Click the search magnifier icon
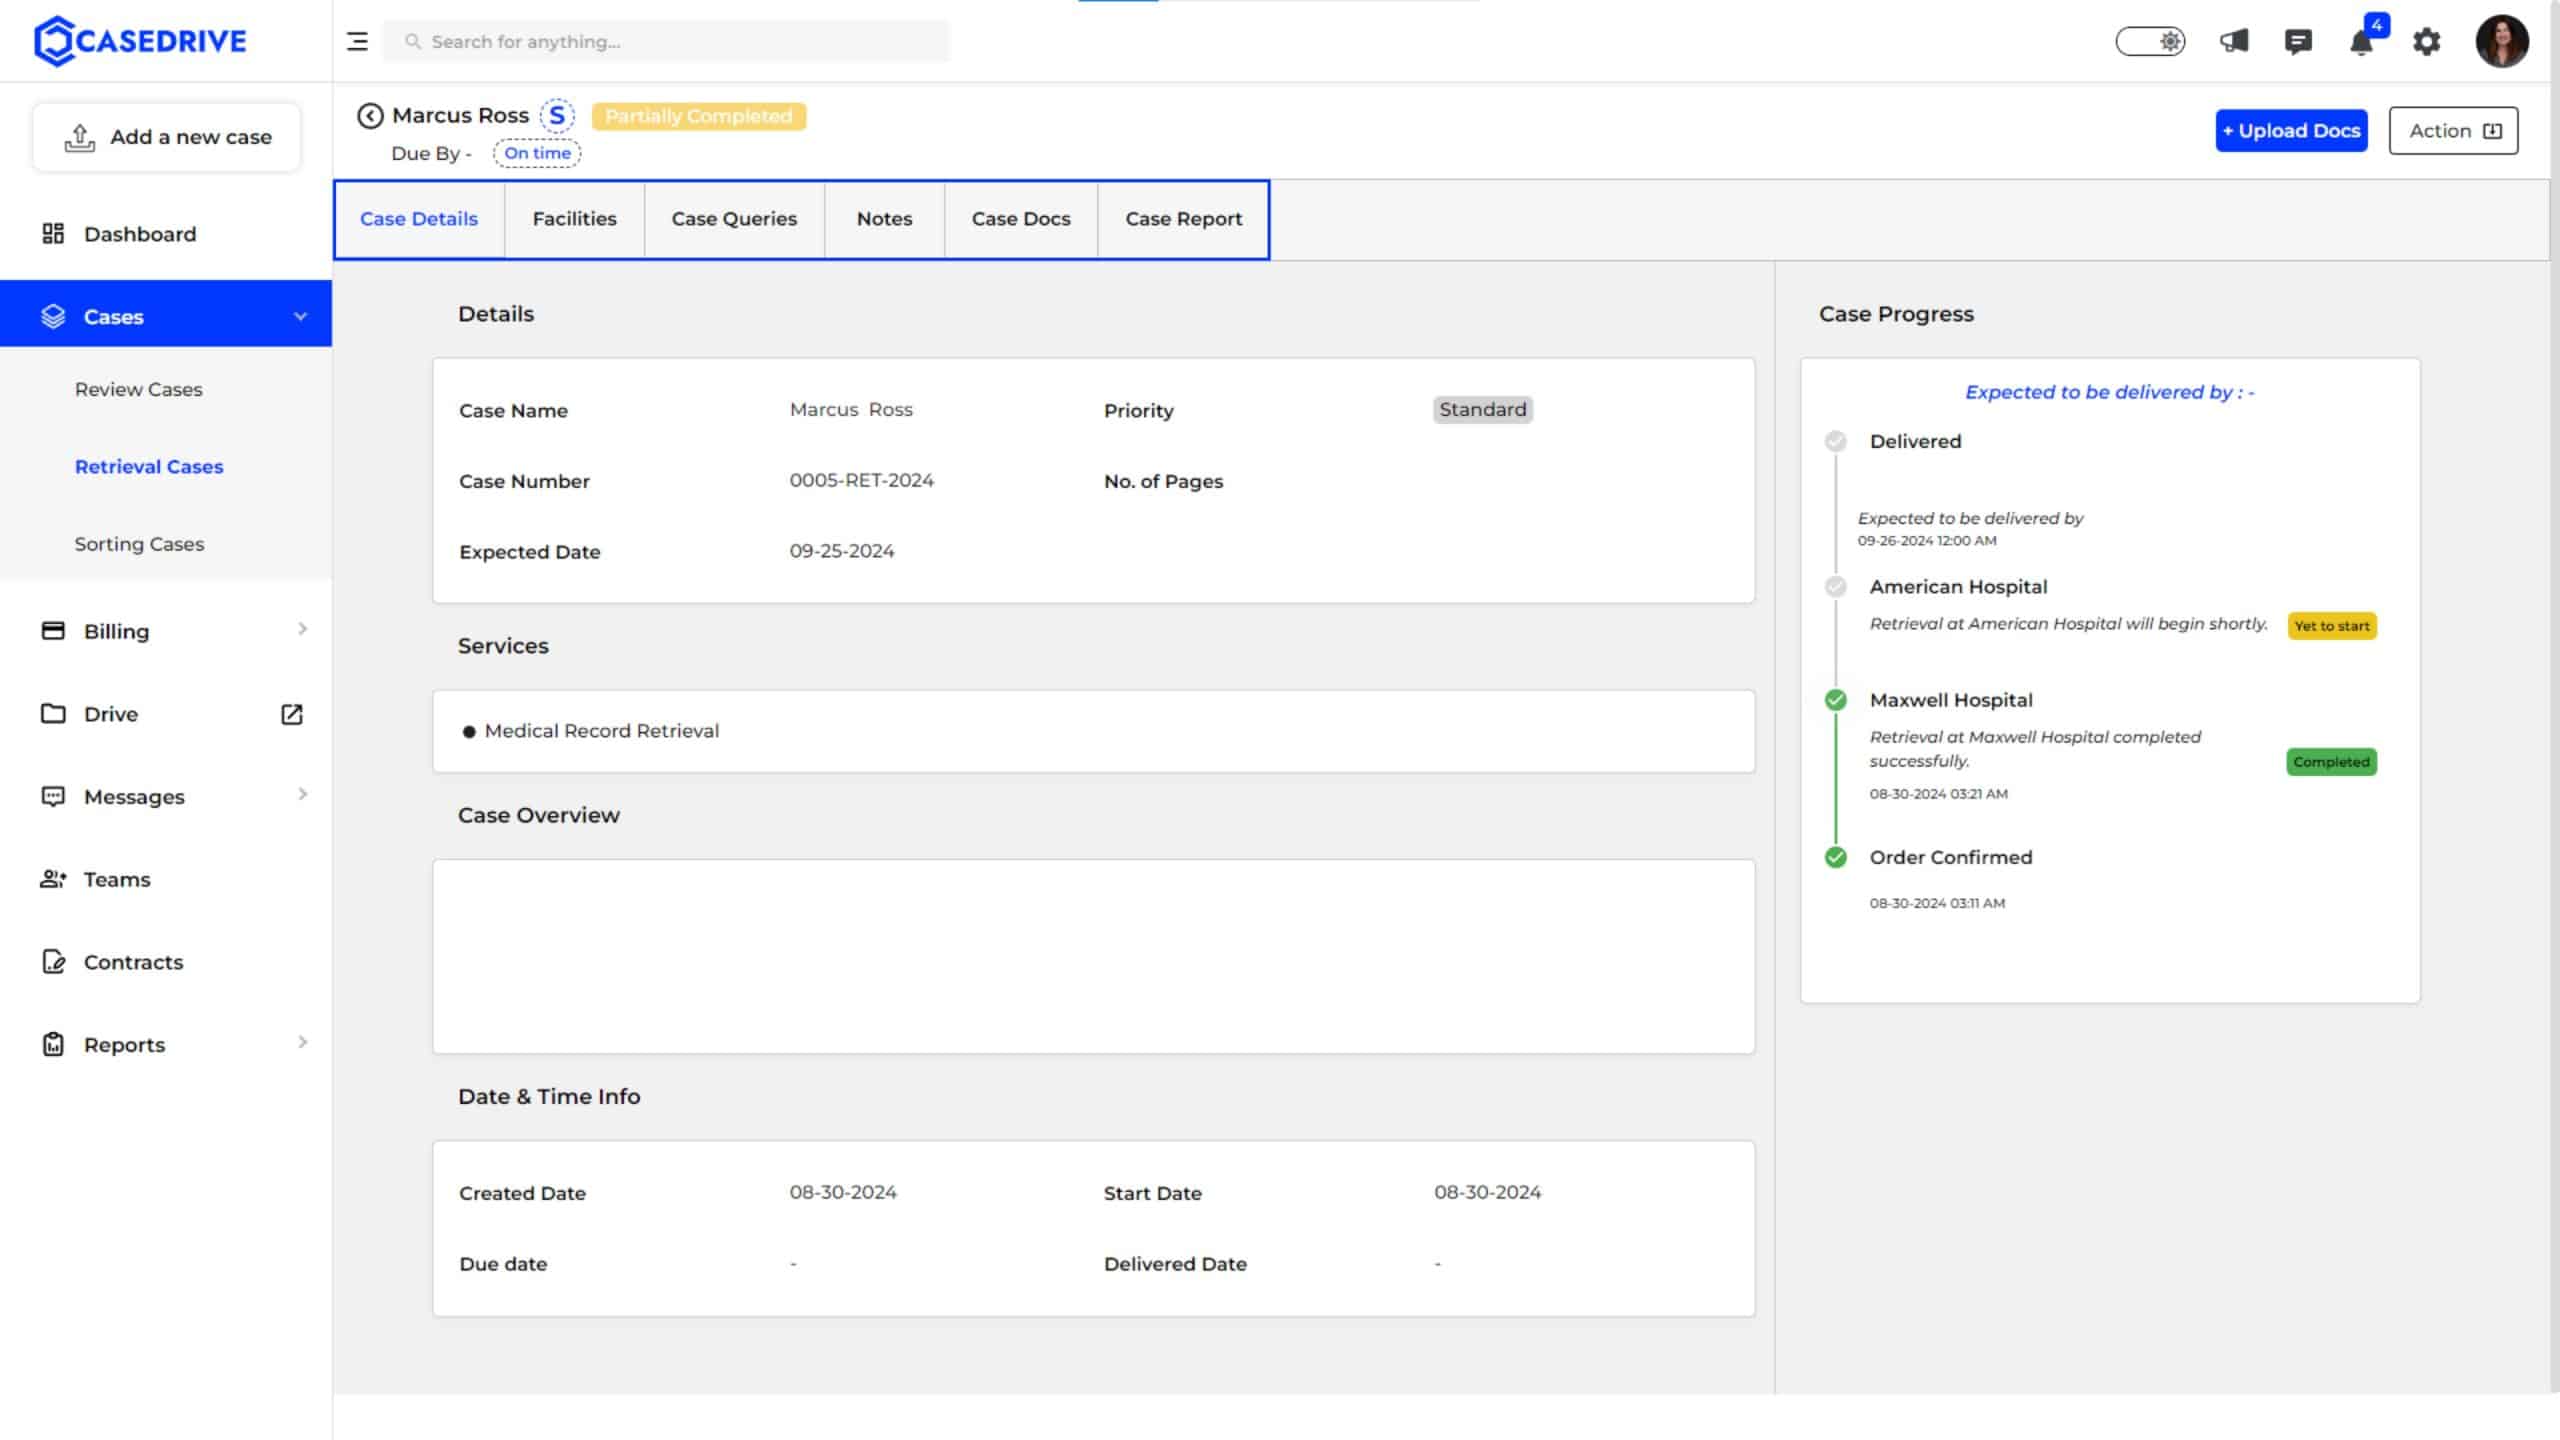Image resolution: width=2560 pixels, height=1440 pixels. [x=412, y=41]
